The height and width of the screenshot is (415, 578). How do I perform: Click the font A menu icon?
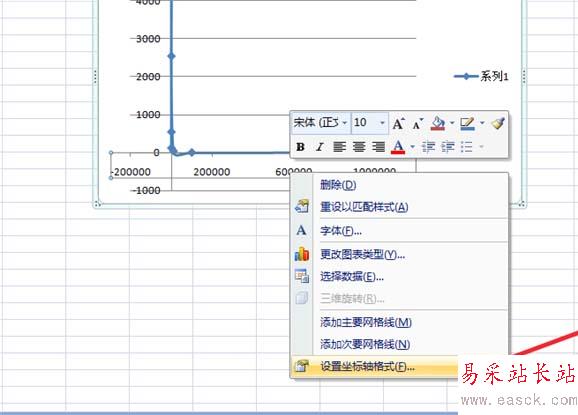(301, 231)
